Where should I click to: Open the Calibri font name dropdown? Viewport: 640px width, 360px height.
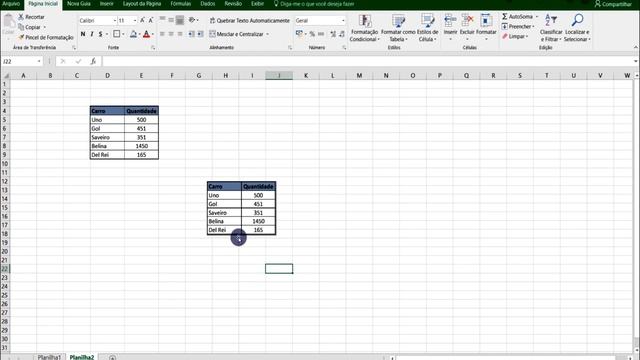[x=115, y=20]
